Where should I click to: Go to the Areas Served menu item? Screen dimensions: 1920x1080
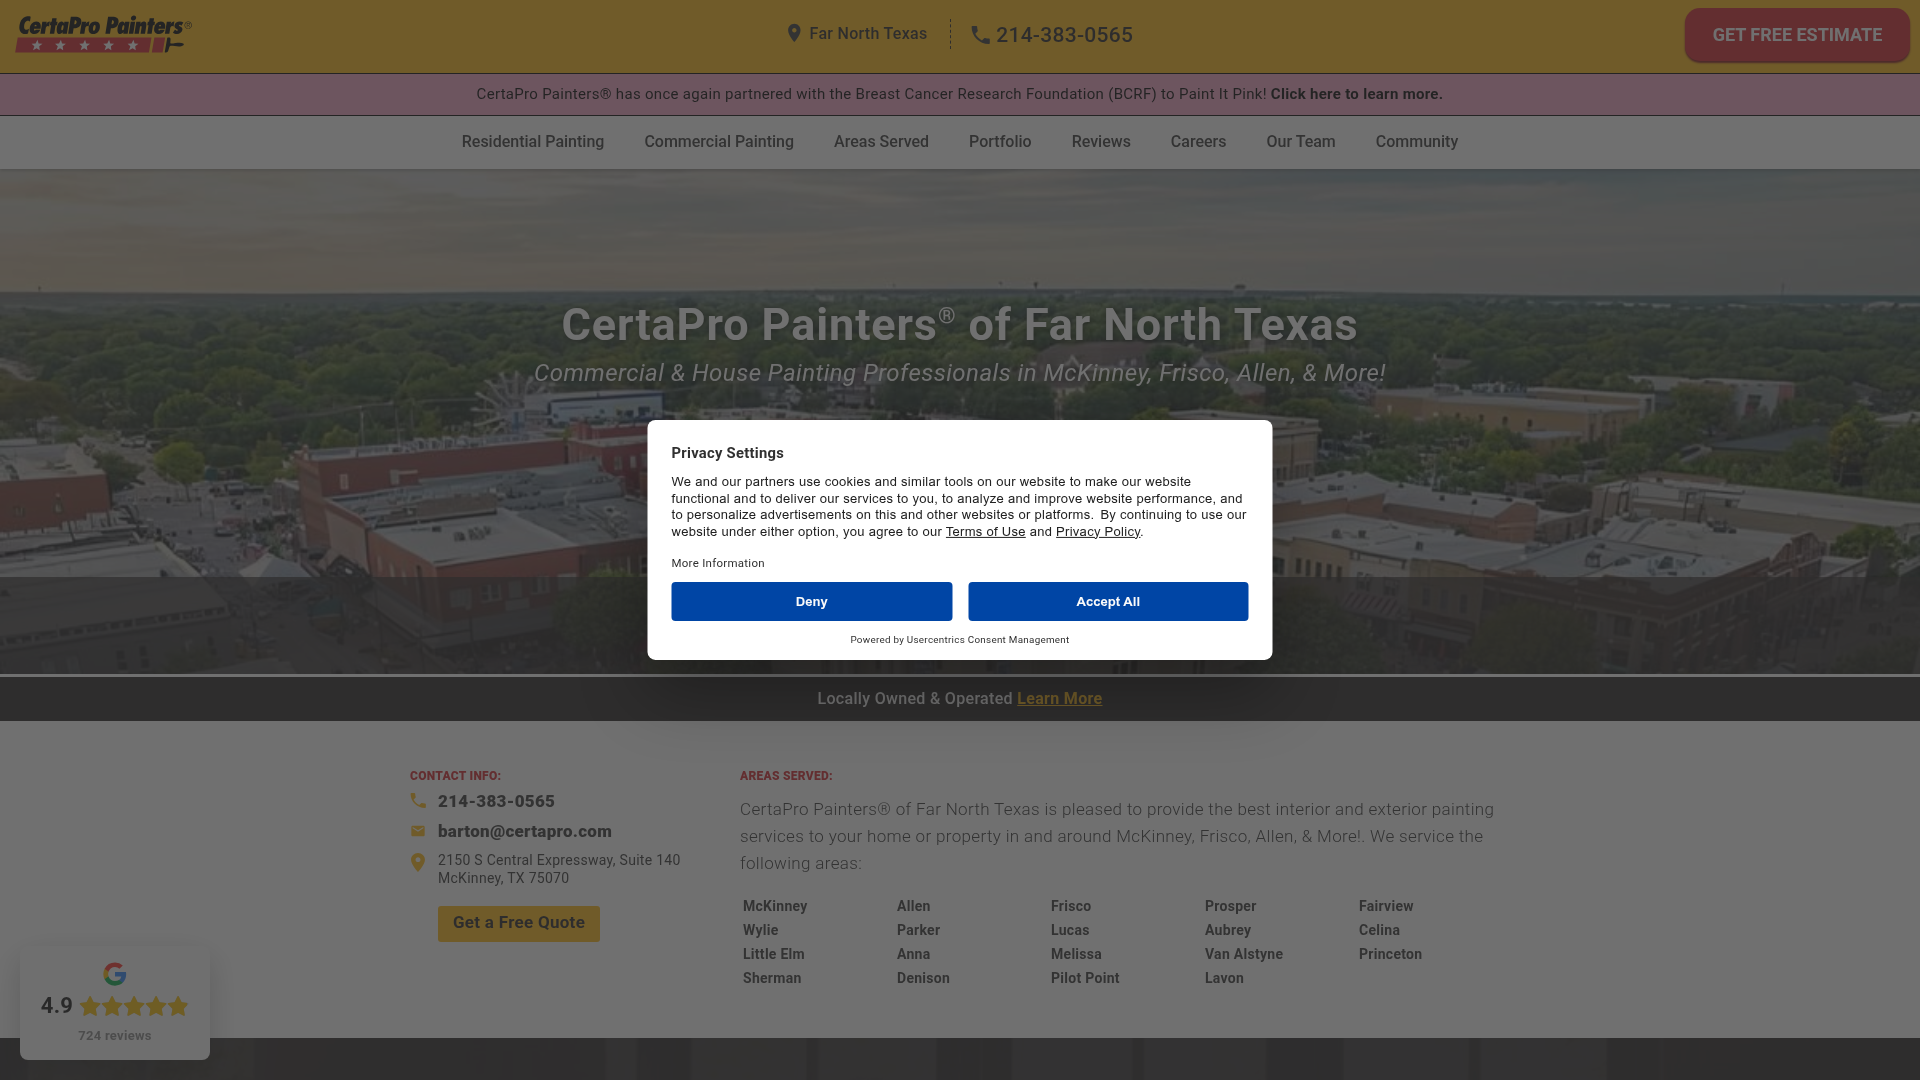(880, 142)
